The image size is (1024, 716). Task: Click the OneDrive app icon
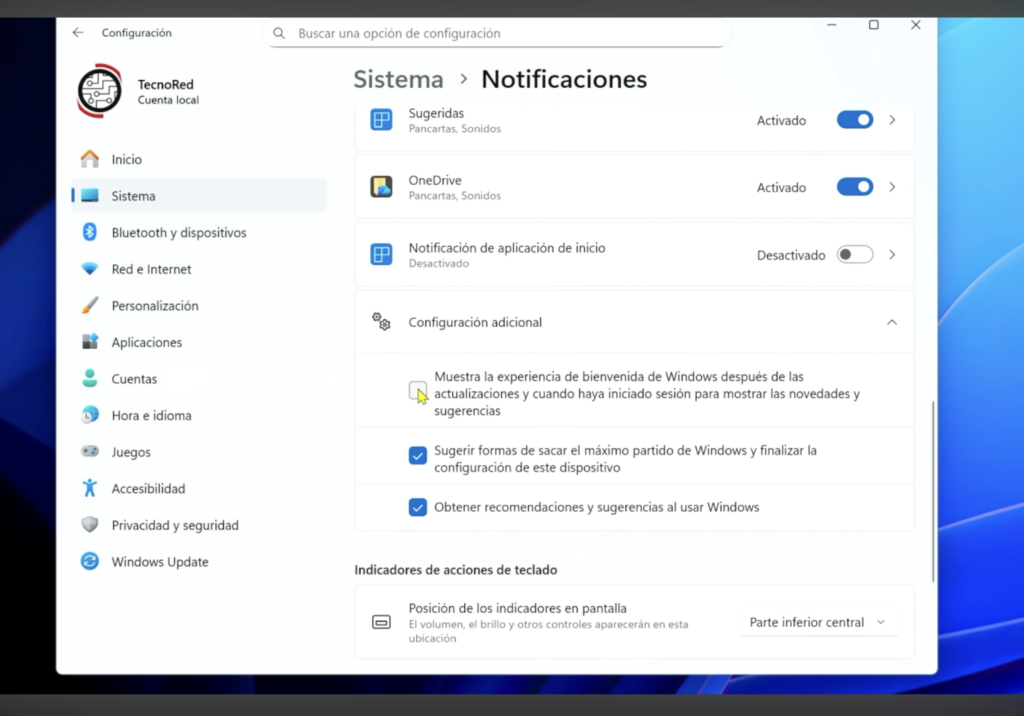point(381,187)
